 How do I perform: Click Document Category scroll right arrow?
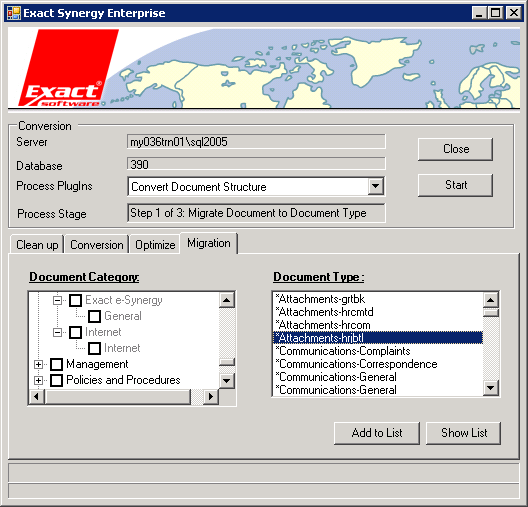tap(211, 397)
